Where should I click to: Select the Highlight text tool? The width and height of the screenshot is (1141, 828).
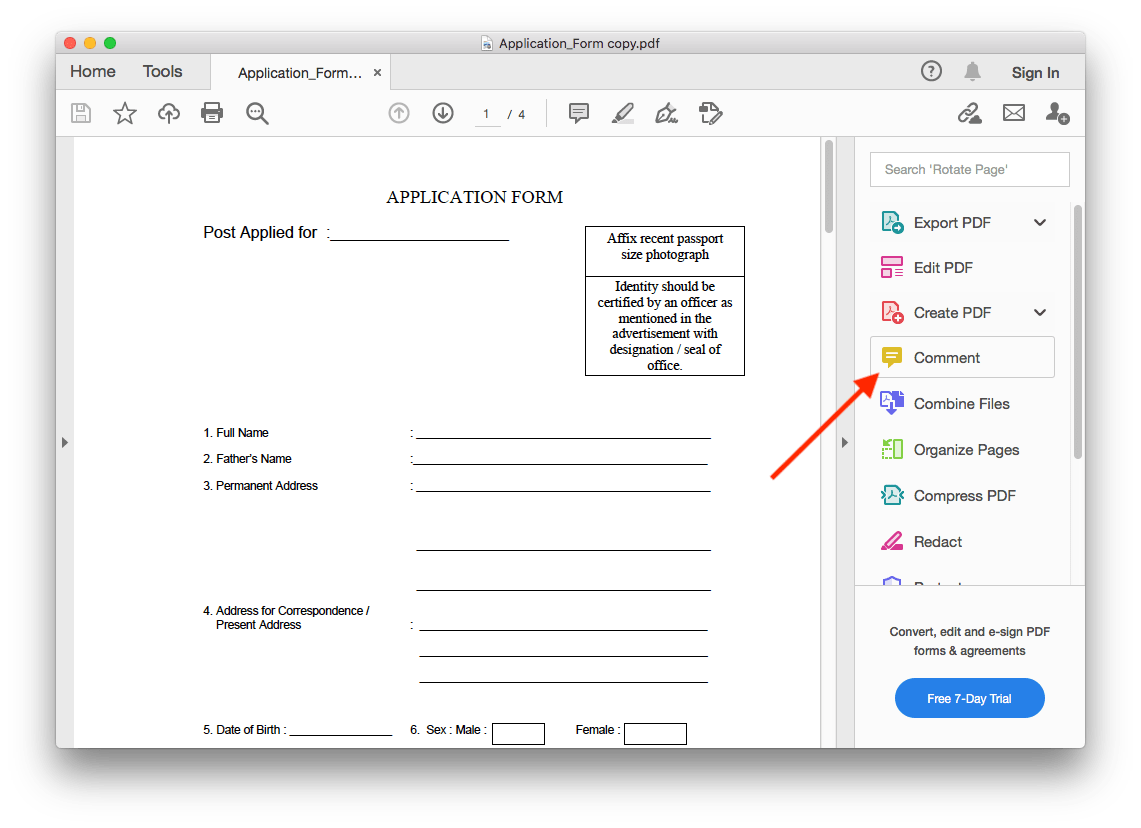622,112
